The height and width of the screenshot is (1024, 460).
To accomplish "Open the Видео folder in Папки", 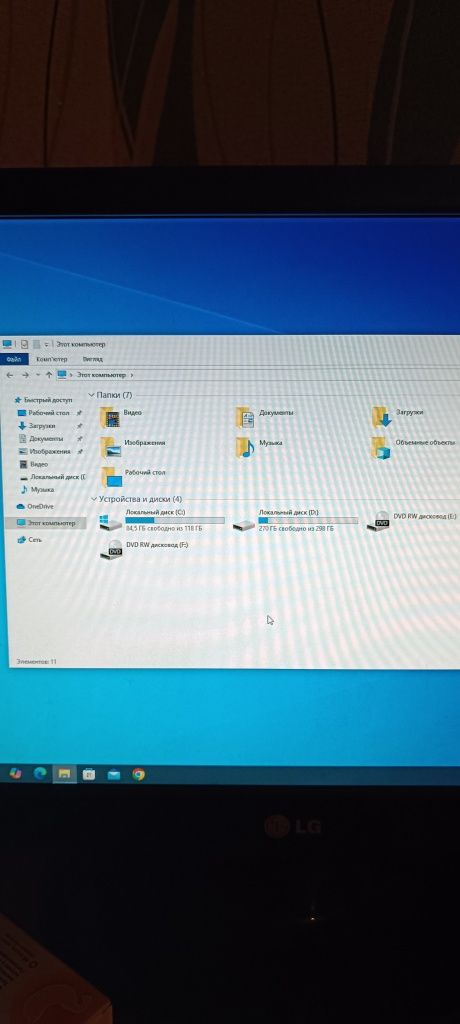I will point(121,416).
